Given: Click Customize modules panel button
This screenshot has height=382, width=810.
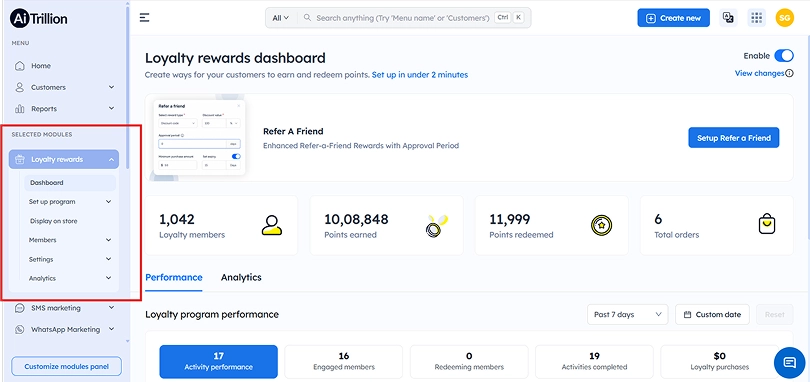Looking at the screenshot, I should [x=67, y=366].
